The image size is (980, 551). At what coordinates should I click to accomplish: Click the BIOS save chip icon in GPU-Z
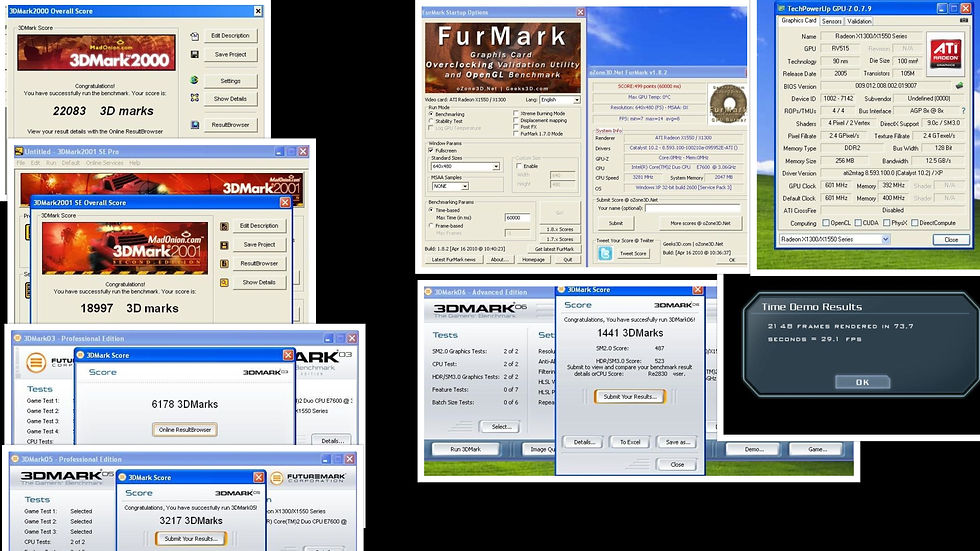pyautogui.click(x=959, y=86)
